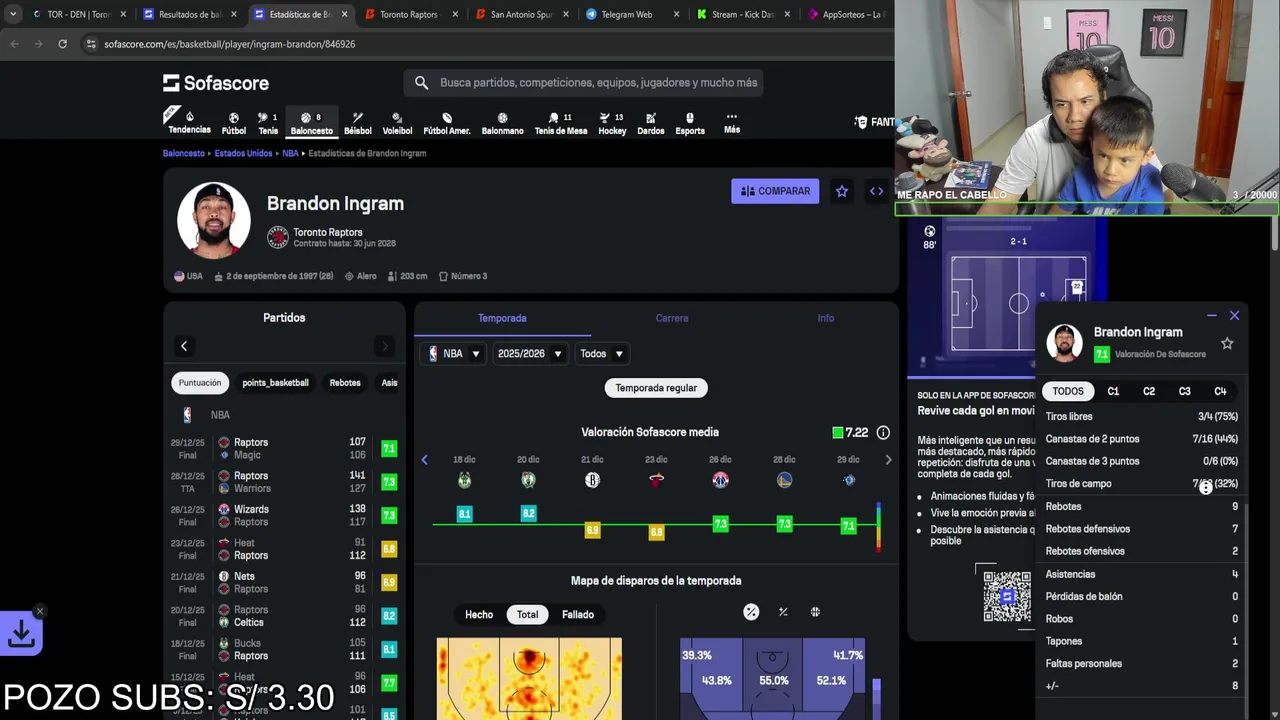Go to previous matches page arrow
The height and width of the screenshot is (720, 1280).
[x=184, y=346]
